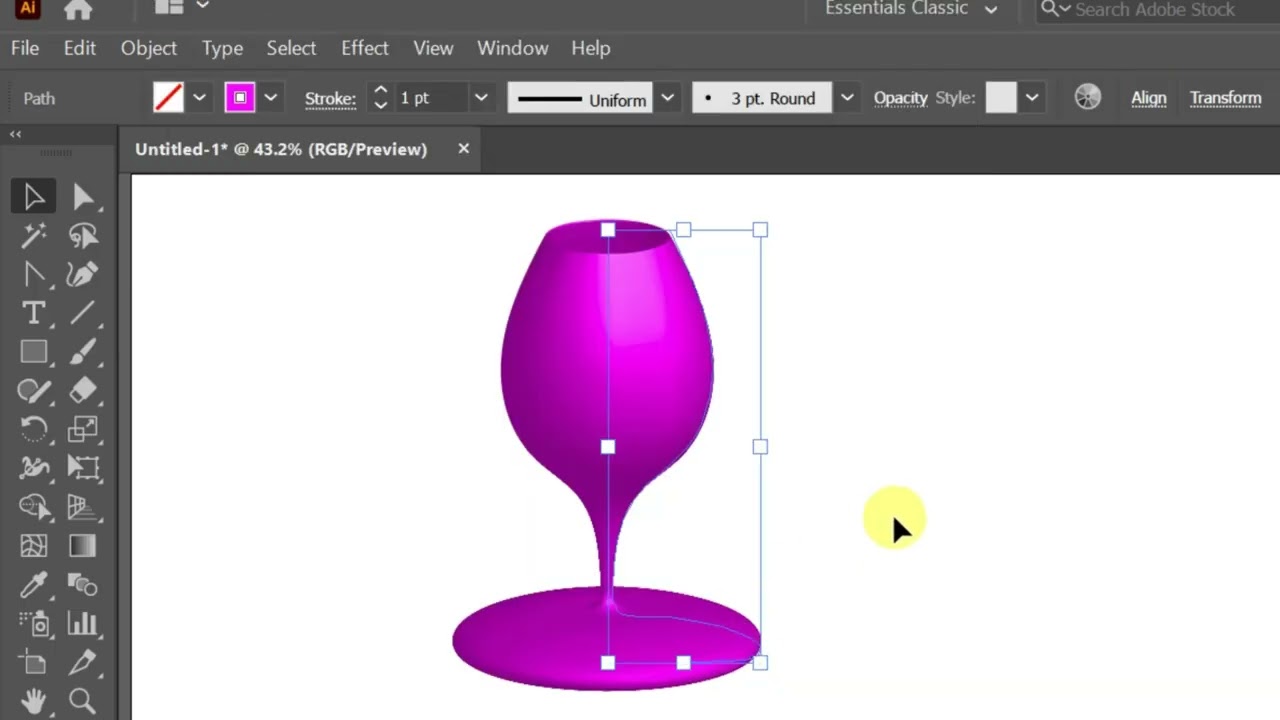The width and height of the screenshot is (1280, 720).
Task: Go to the Home screen icon
Action: pyautogui.click(x=78, y=9)
